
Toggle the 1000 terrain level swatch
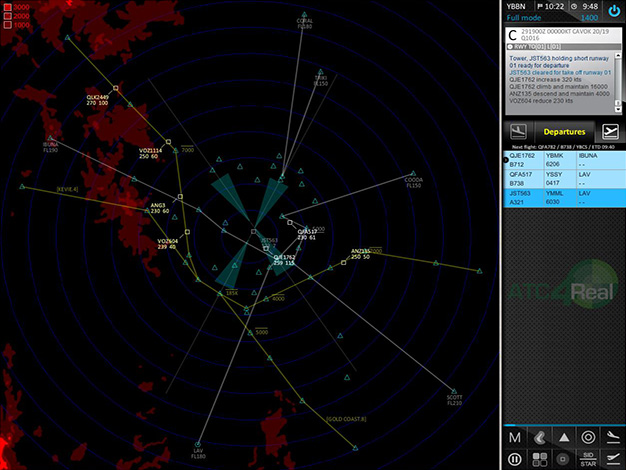pos(6,24)
